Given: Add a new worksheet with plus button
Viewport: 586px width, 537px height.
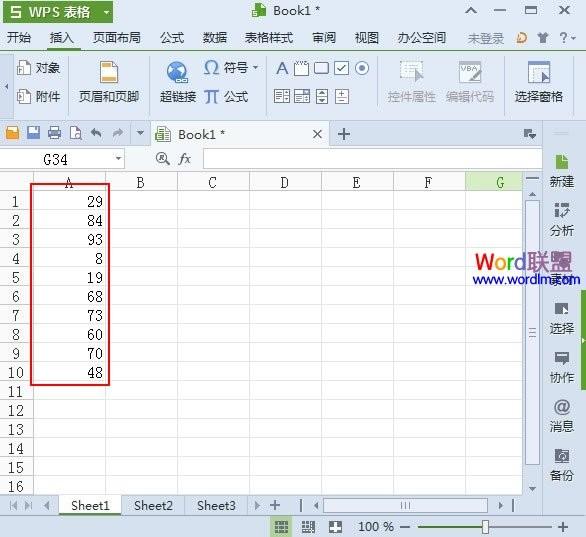Looking at the screenshot, I should (x=275, y=505).
